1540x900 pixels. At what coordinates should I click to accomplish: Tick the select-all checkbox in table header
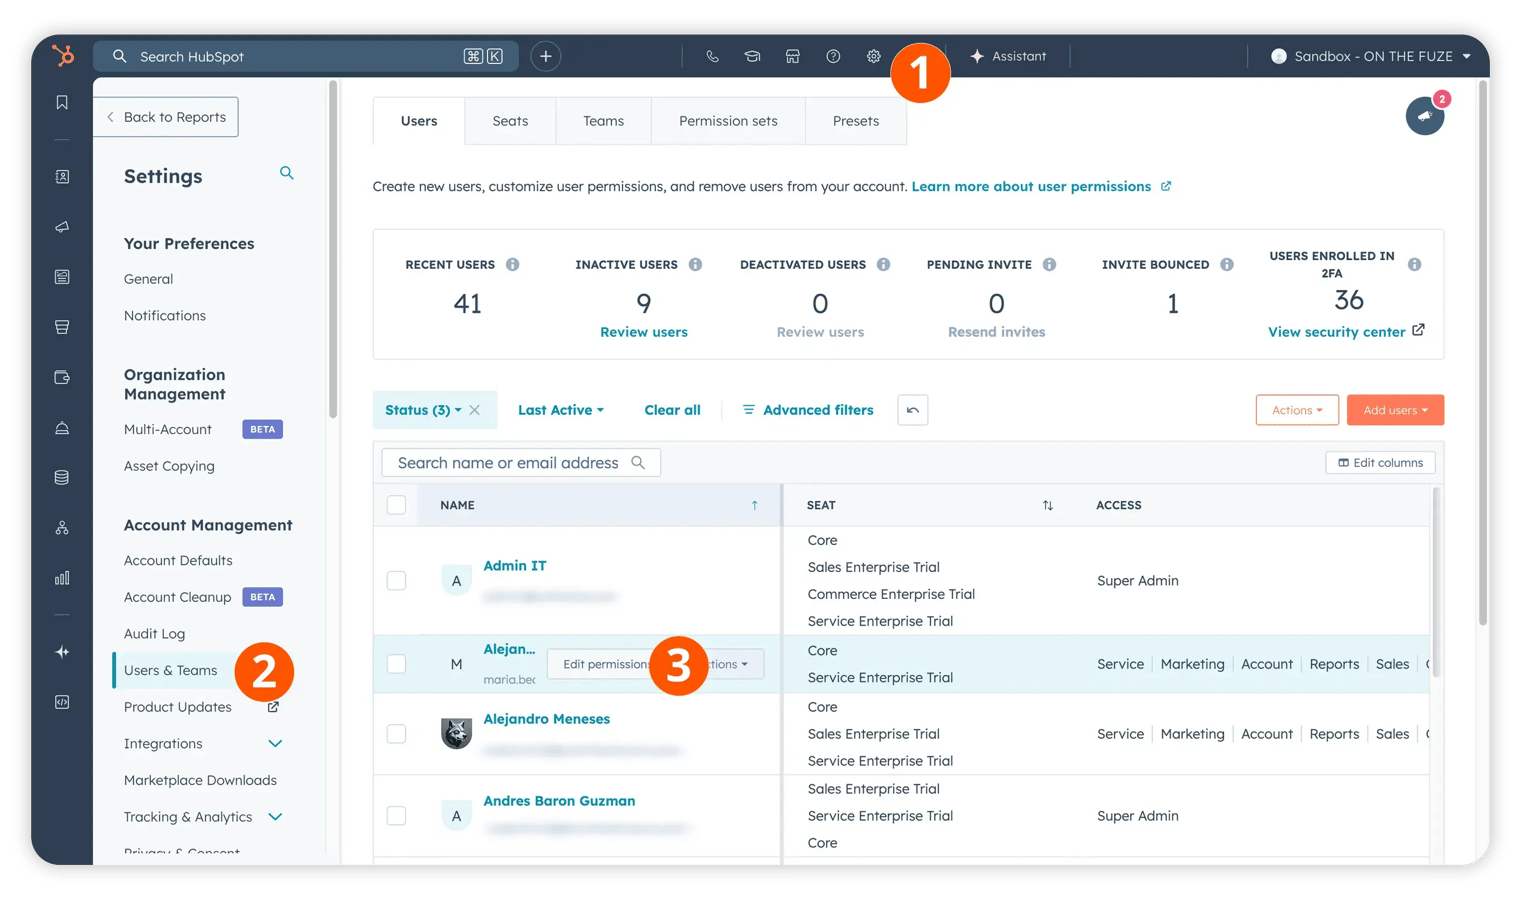point(397,505)
